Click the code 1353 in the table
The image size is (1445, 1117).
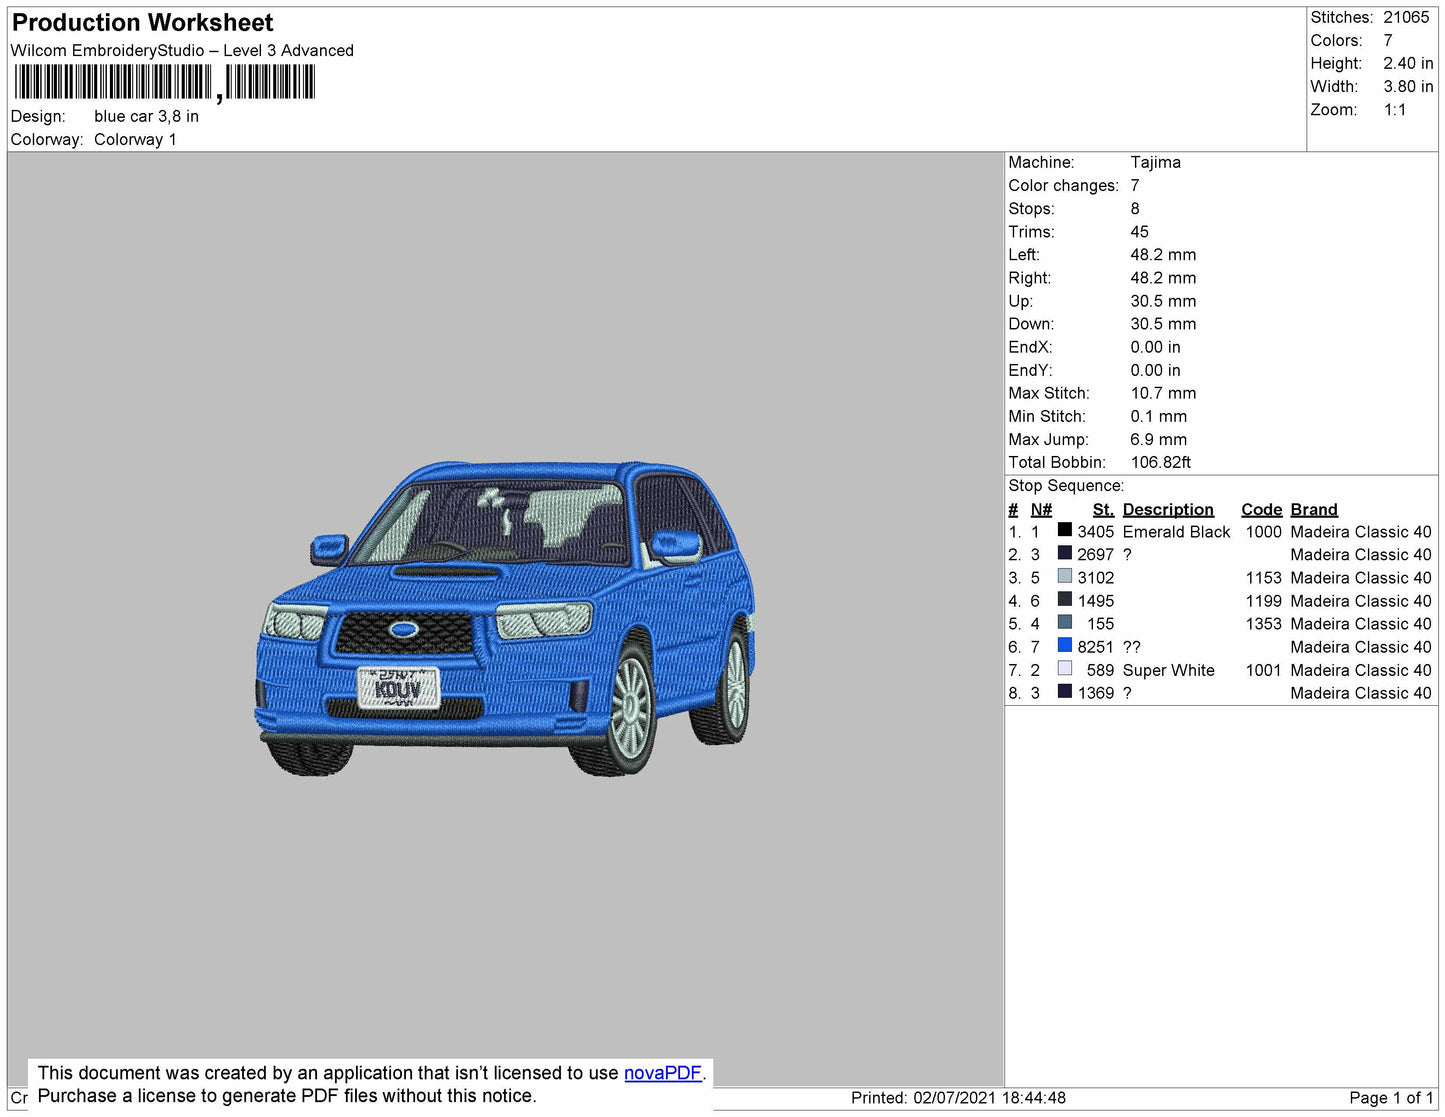click(x=1263, y=624)
